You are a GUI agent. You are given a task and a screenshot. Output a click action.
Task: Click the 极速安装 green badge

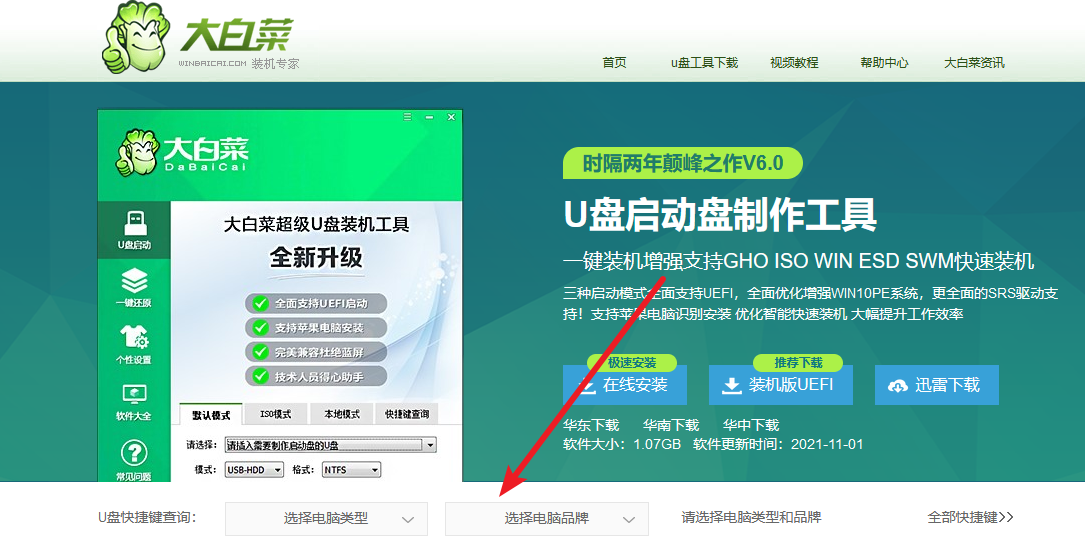632,363
